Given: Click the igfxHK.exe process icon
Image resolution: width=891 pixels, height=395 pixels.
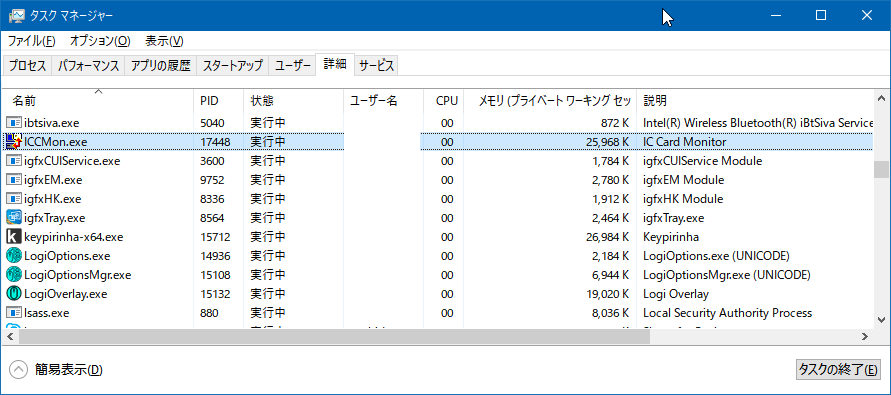Looking at the screenshot, I should (13, 199).
